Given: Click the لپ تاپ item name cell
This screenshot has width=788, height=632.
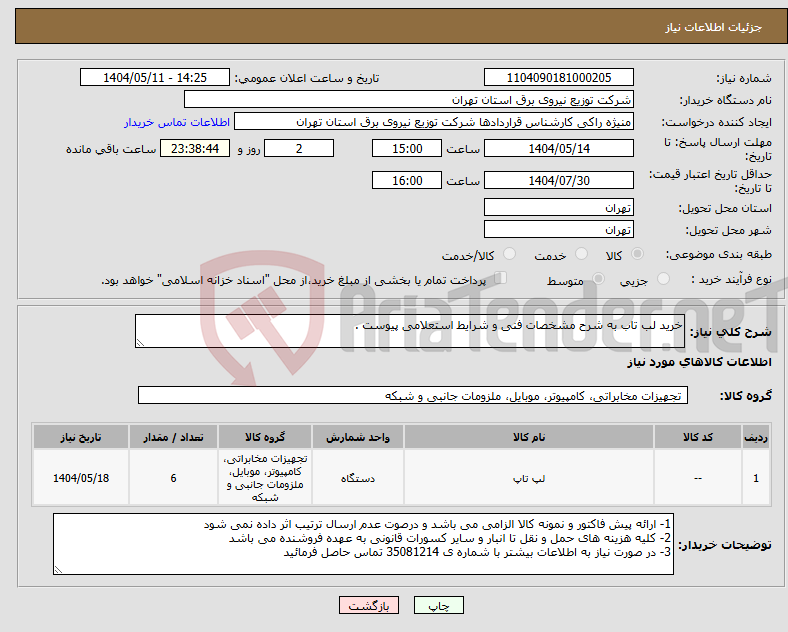Looking at the screenshot, I should (x=529, y=478).
